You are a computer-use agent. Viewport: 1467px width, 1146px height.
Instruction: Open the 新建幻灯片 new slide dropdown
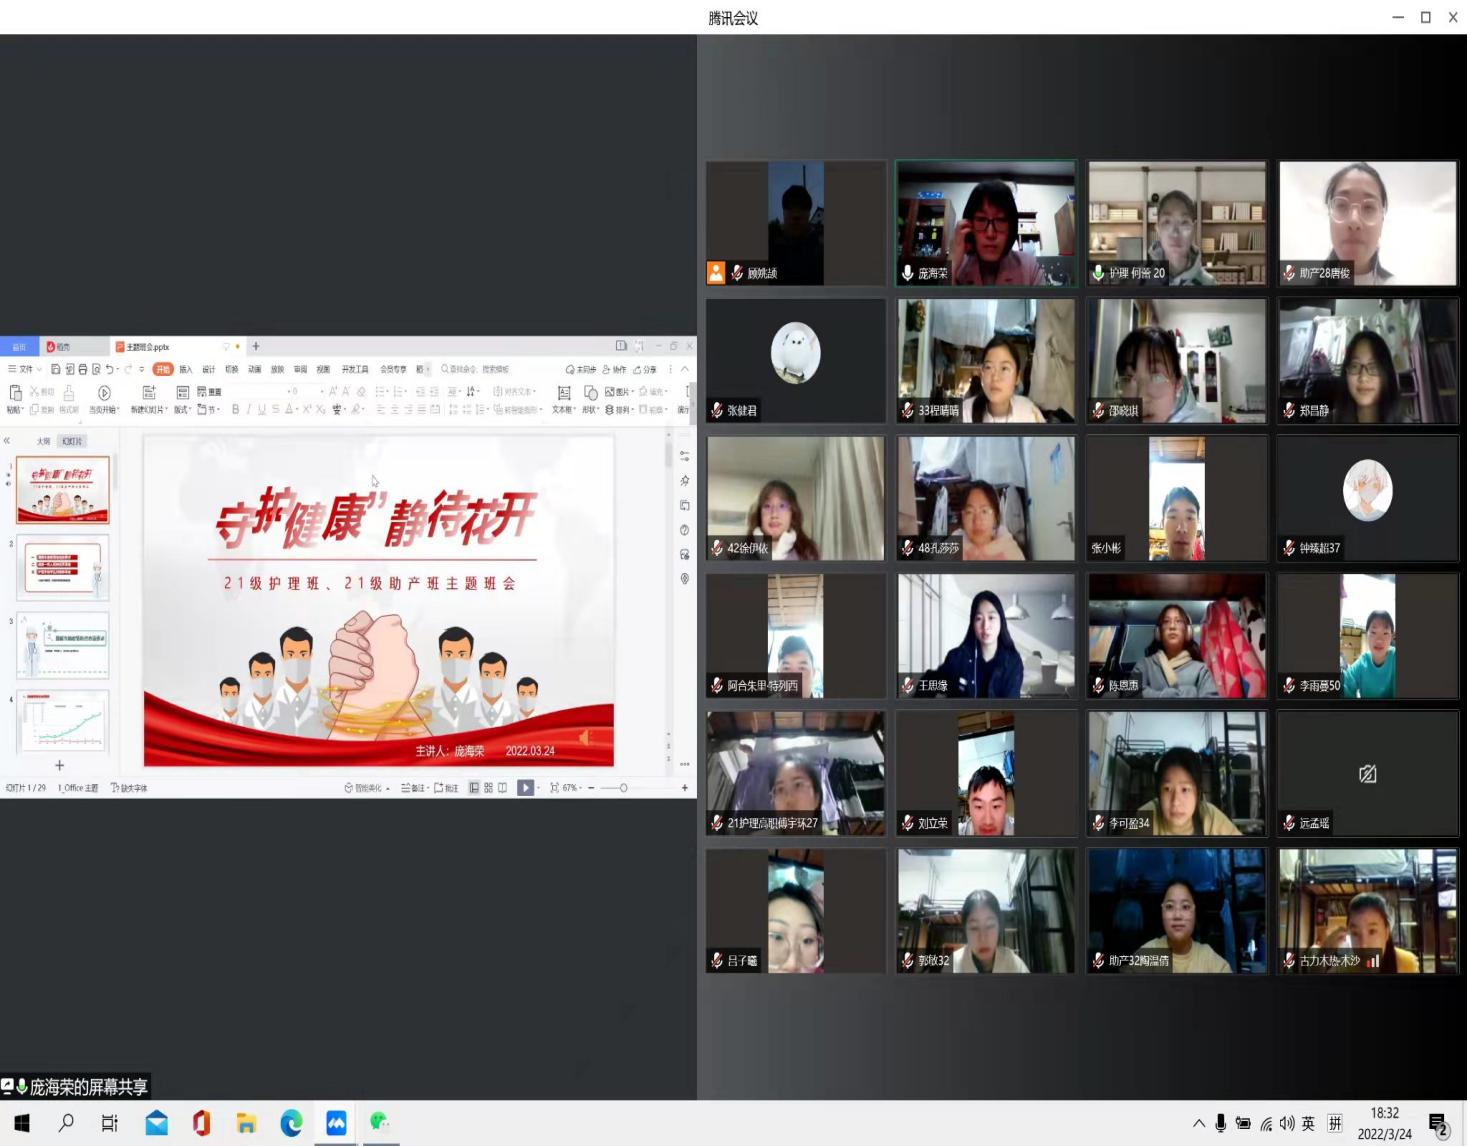coord(148,410)
